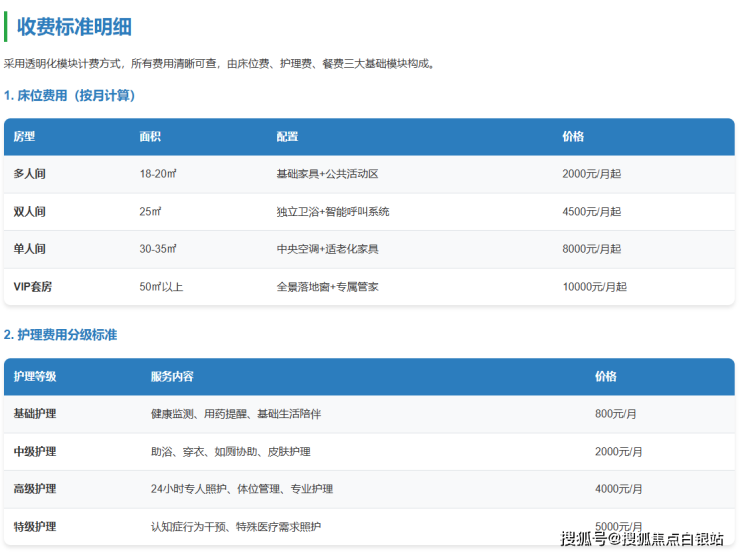
Task: Click the VIP套房 row label
Action: [x=33, y=287]
